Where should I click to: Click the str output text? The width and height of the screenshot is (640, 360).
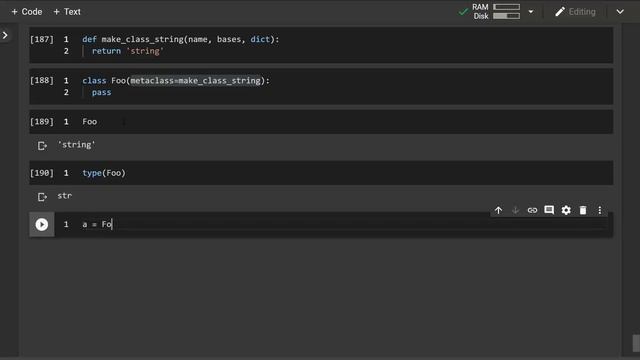(64, 196)
